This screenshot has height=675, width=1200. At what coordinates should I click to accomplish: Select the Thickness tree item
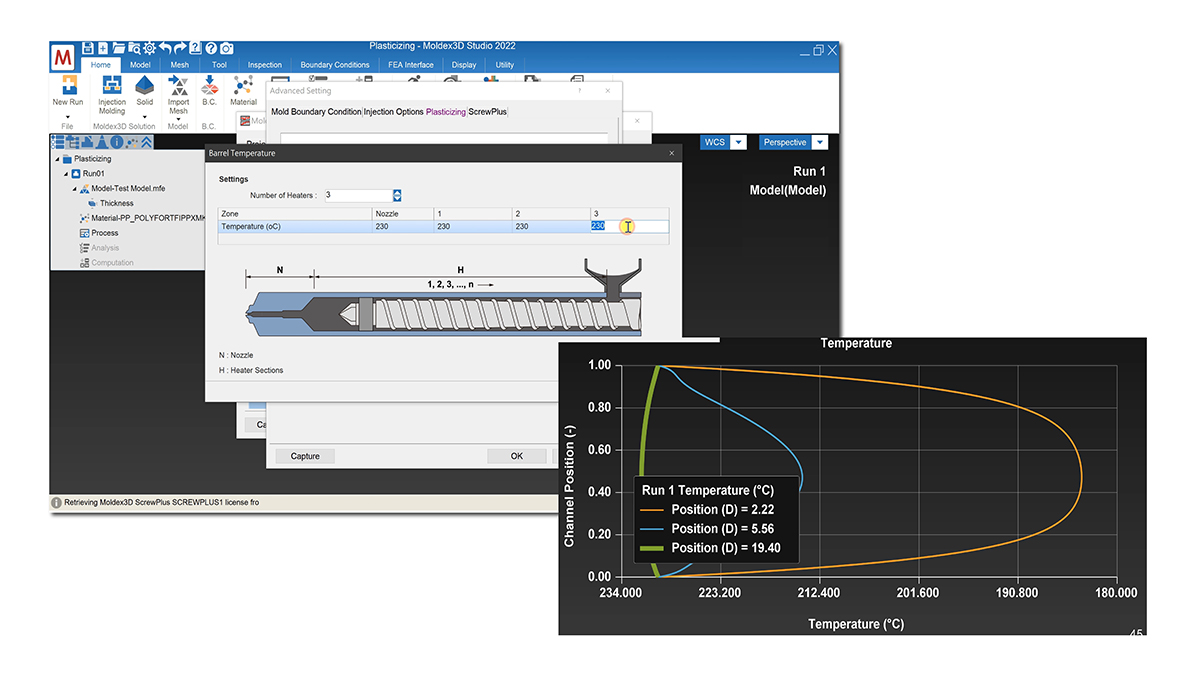pos(116,204)
